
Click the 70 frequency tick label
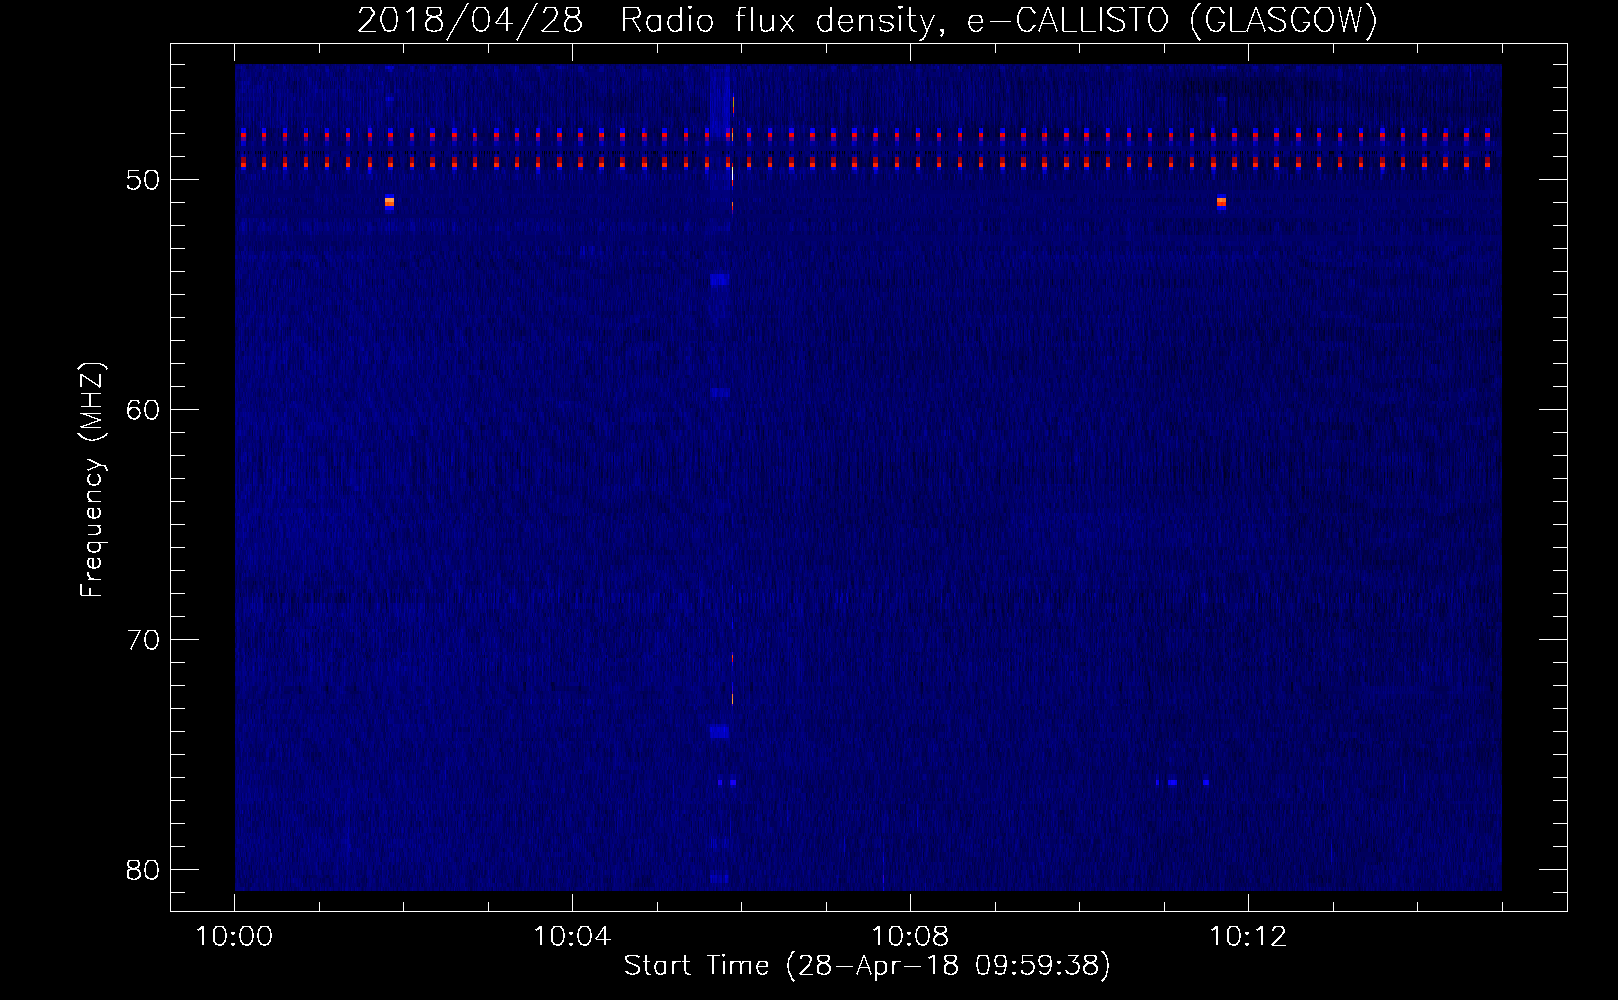[144, 640]
